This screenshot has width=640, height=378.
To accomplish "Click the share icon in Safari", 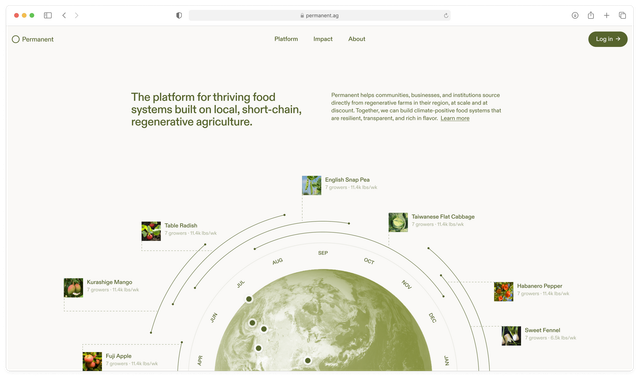I will coord(591,15).
